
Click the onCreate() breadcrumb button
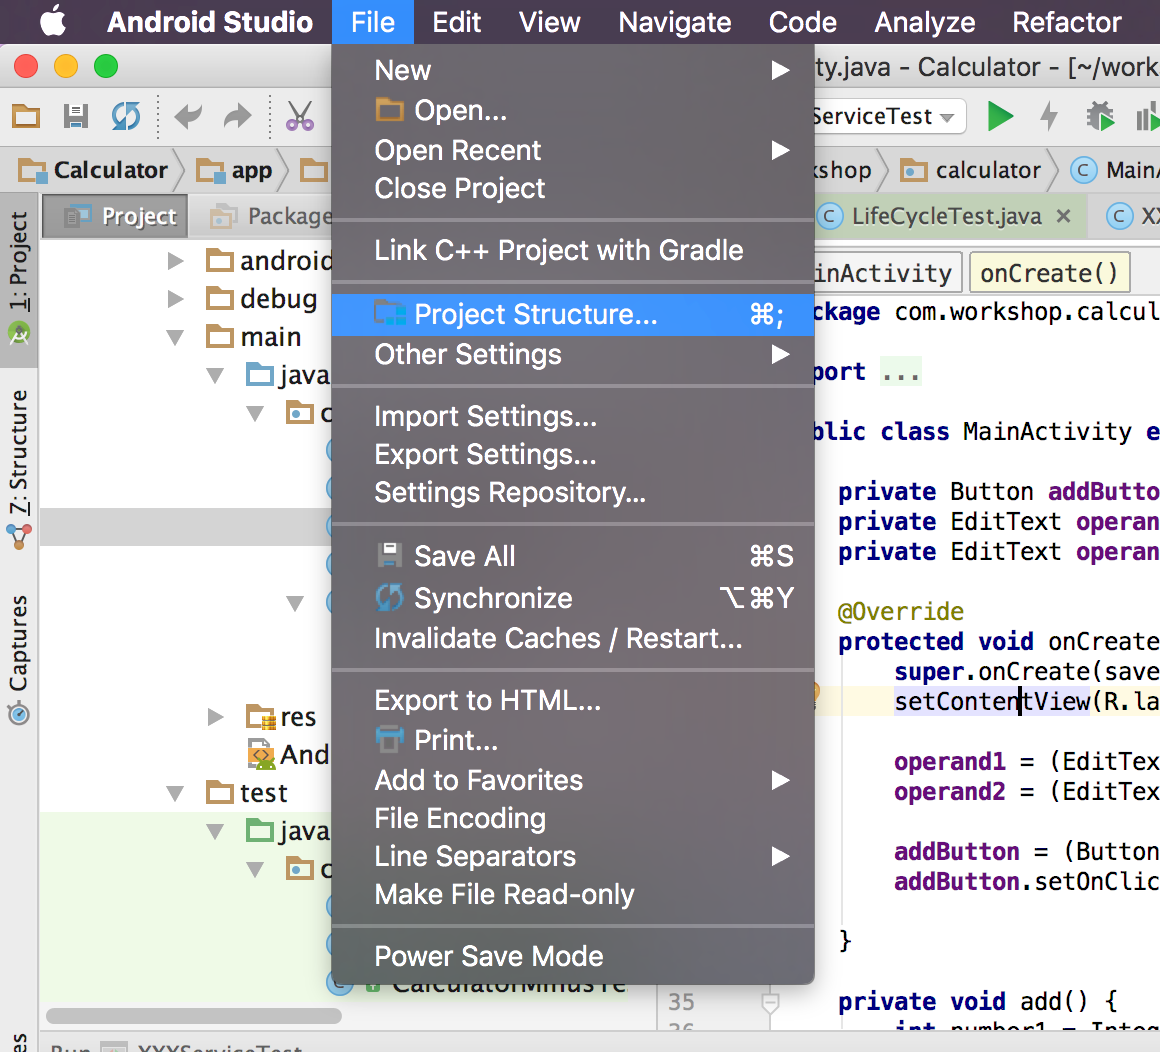[1049, 272]
